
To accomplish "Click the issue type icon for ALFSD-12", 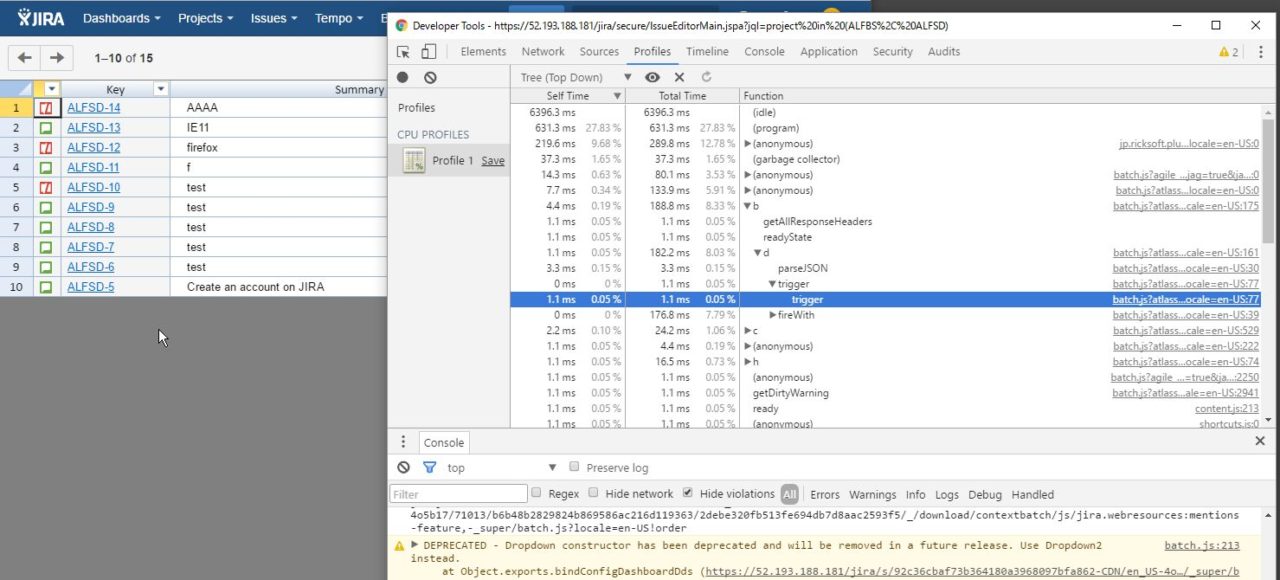I will coord(46,148).
